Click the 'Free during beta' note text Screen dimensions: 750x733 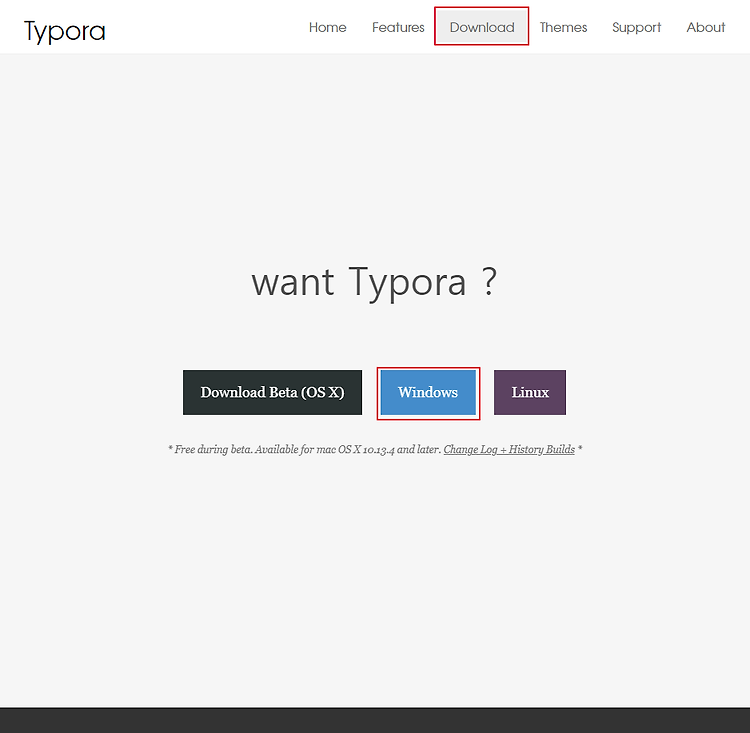pyautogui.click(x=375, y=449)
